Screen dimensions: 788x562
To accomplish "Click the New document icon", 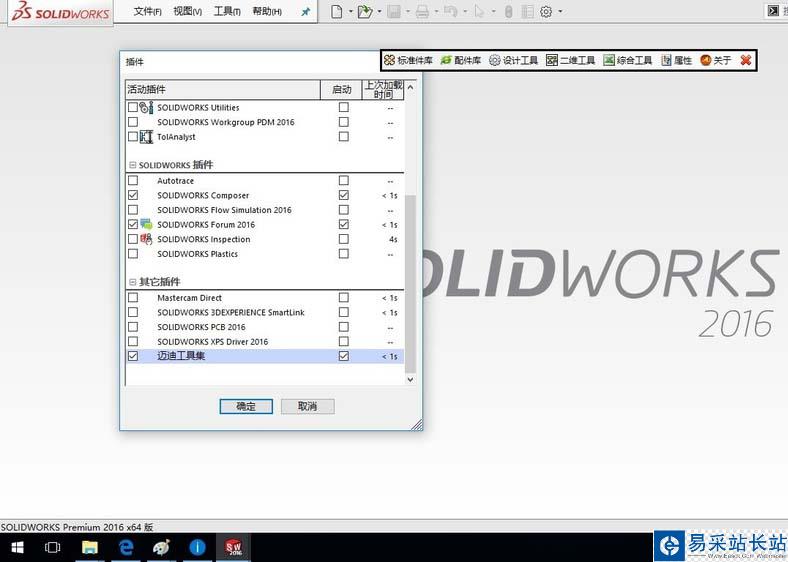I will pyautogui.click(x=337, y=11).
